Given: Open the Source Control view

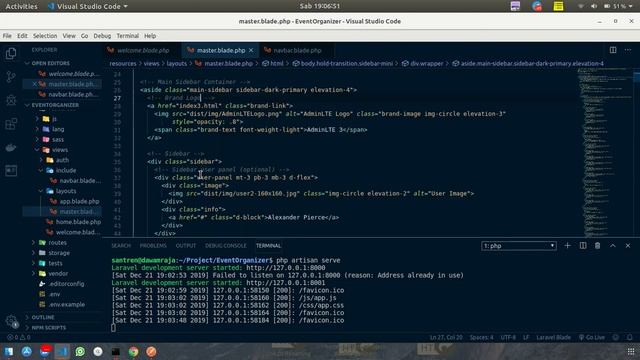Looking at the screenshot, I should [x=11, y=77].
